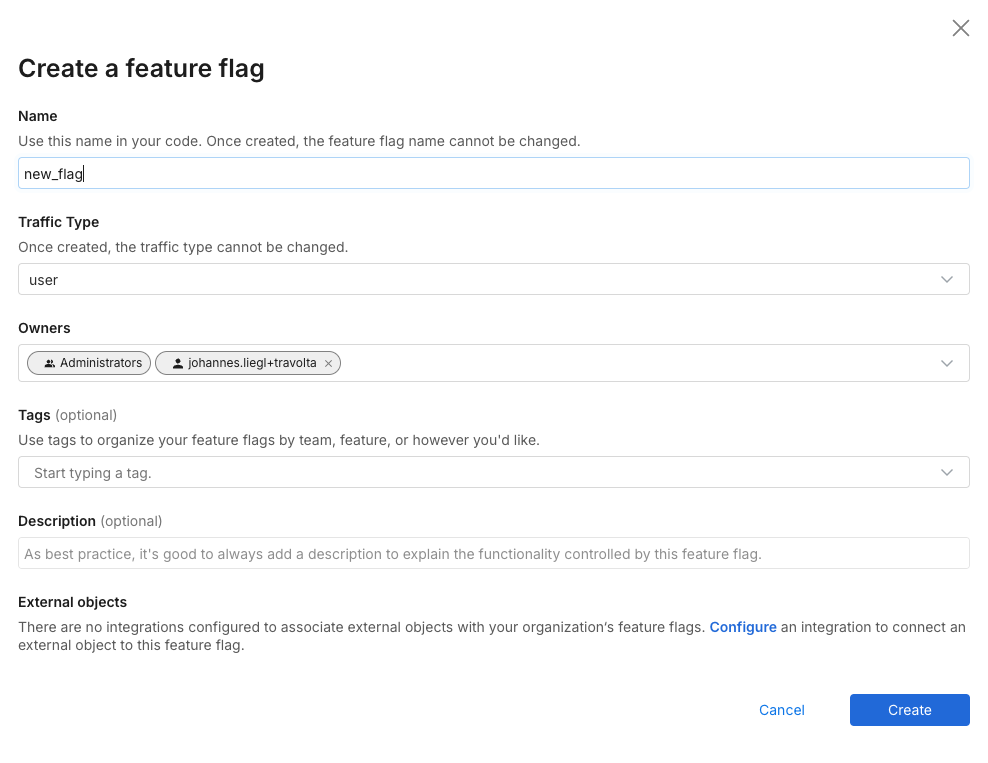988x763 pixels.
Task: Click the group icon on Administrators chip
Action: click(x=49, y=364)
